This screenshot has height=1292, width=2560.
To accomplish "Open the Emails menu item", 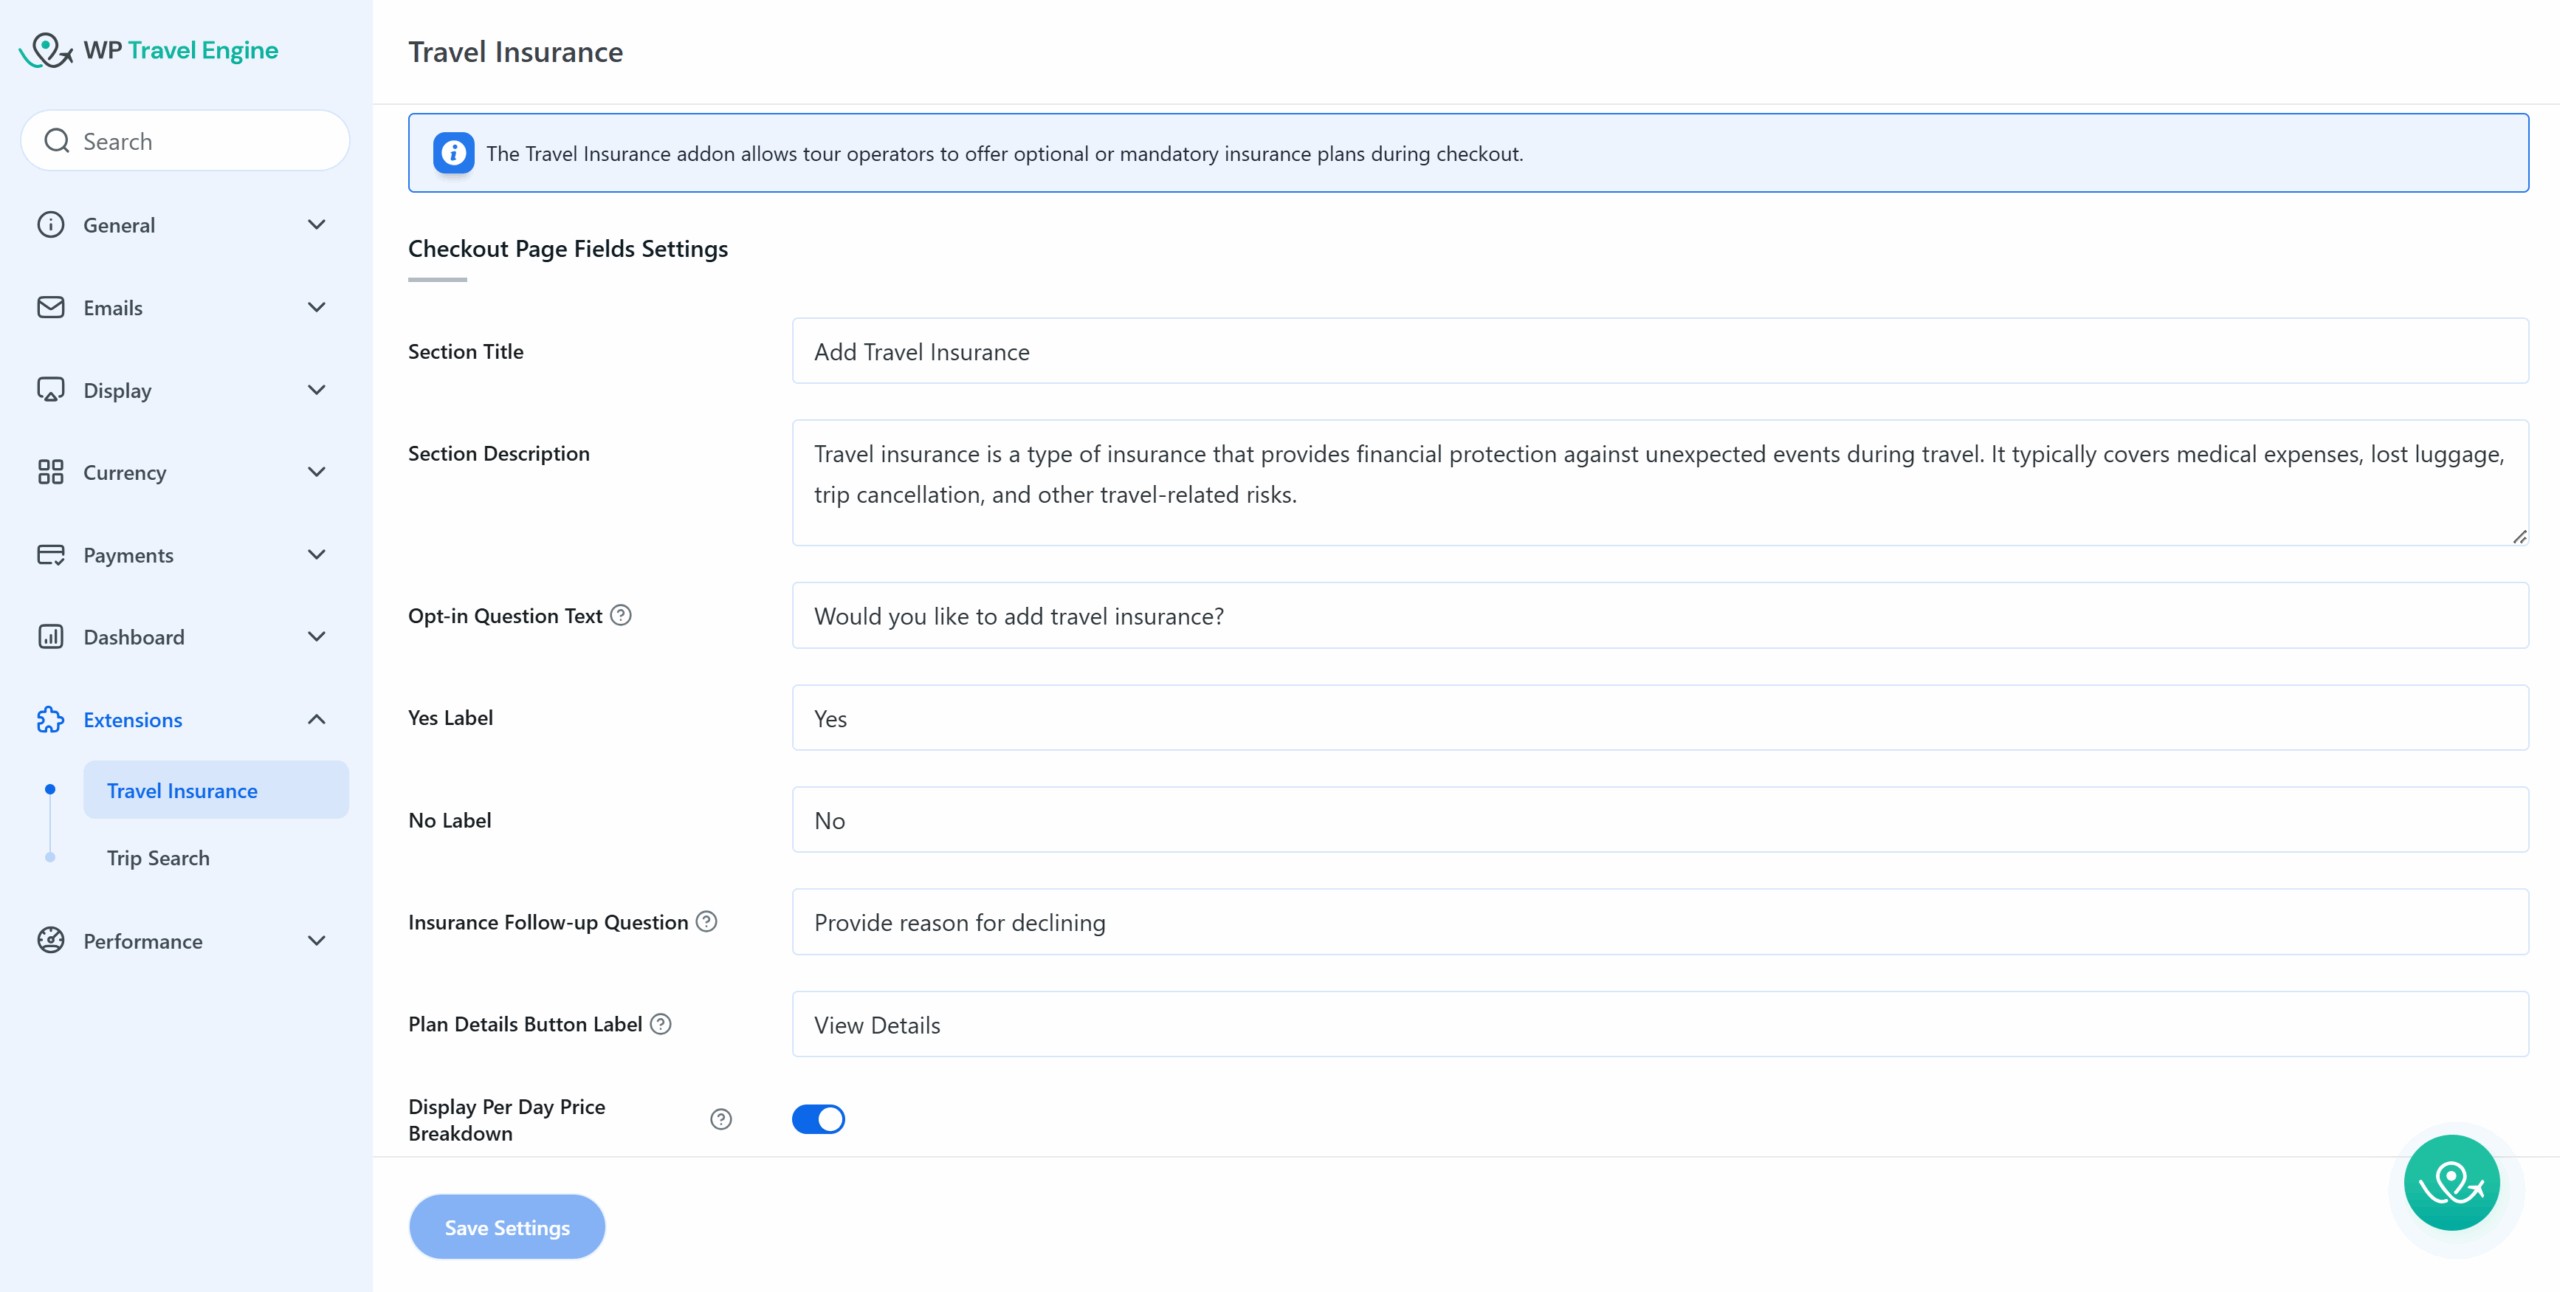I will click(x=112, y=308).
